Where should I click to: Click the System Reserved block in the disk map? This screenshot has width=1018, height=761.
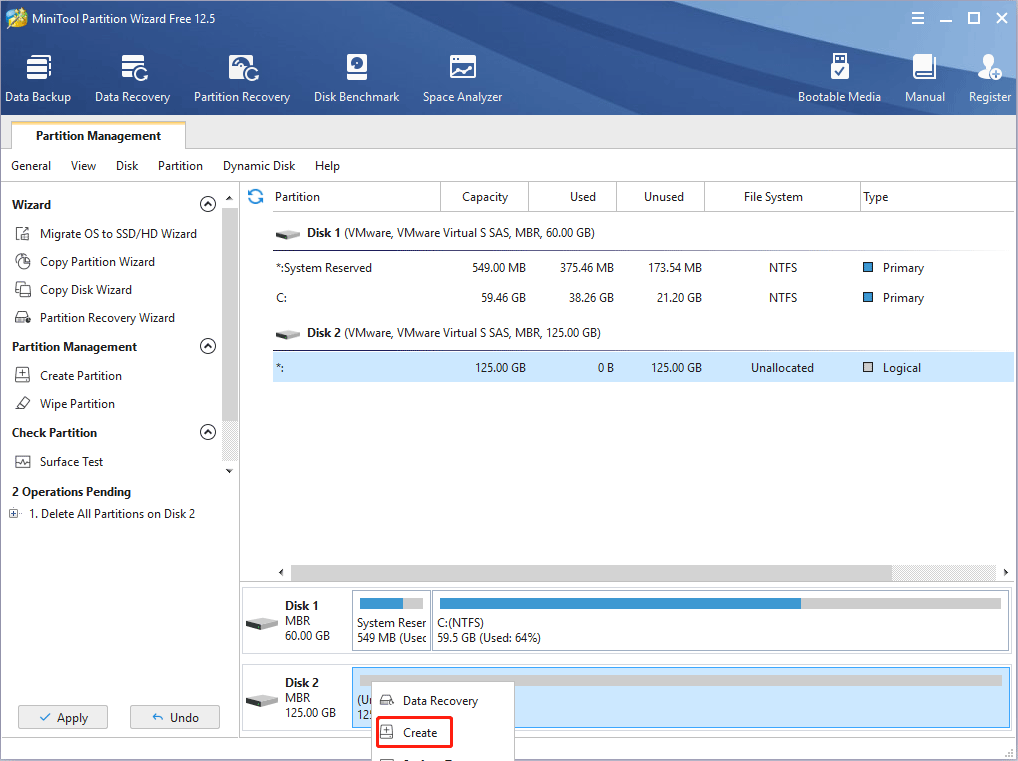tap(391, 620)
